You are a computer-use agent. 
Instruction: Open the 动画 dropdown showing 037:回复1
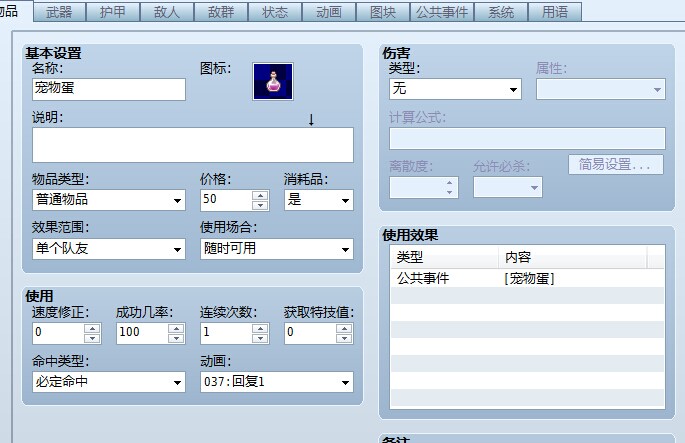(x=277, y=382)
